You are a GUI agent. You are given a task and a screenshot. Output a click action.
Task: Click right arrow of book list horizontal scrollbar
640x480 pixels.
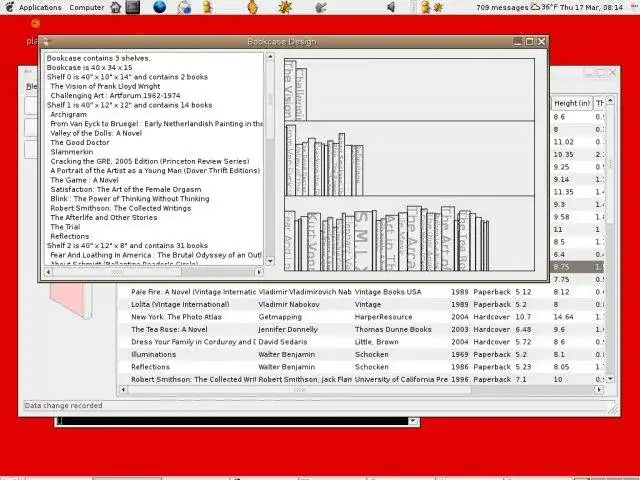(259, 271)
